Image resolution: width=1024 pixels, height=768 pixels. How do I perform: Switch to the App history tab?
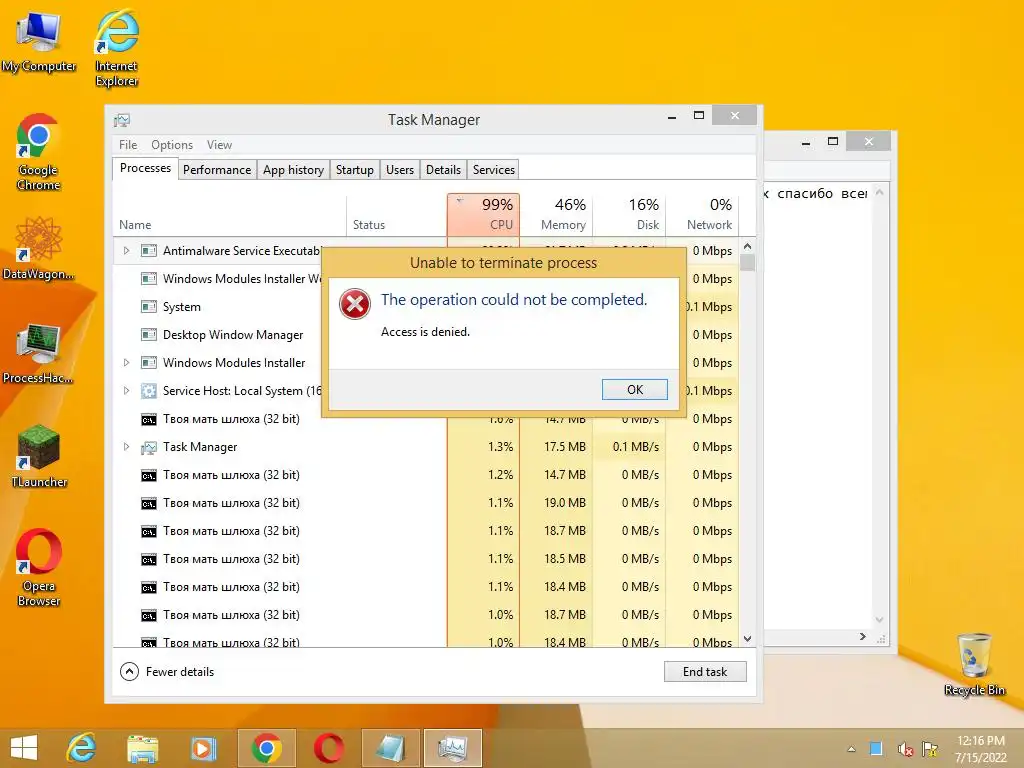(x=293, y=170)
